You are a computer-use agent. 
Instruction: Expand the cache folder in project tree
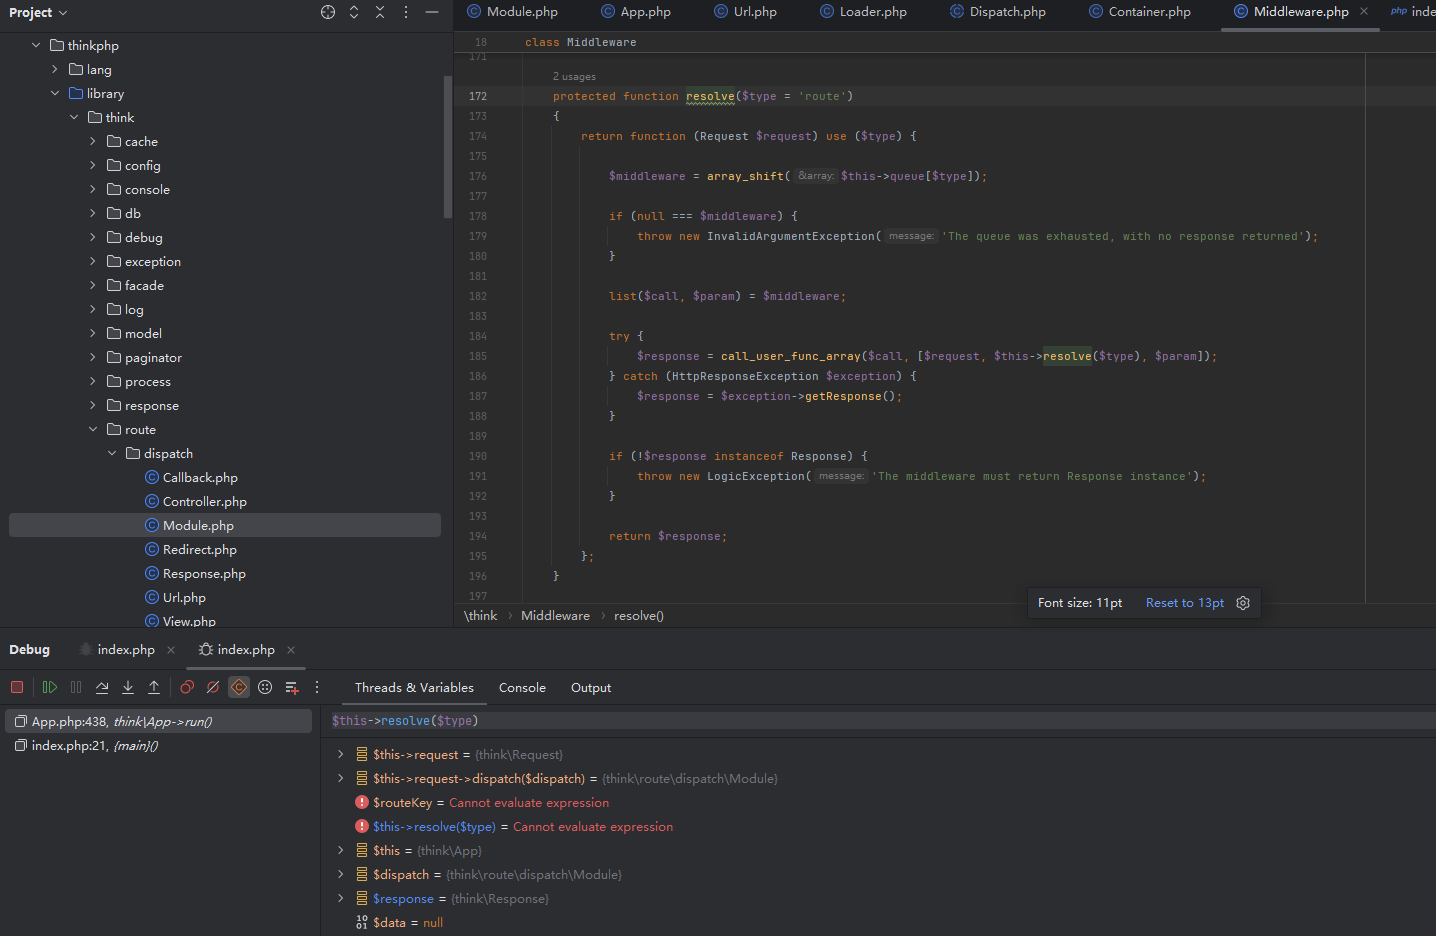pos(93,141)
